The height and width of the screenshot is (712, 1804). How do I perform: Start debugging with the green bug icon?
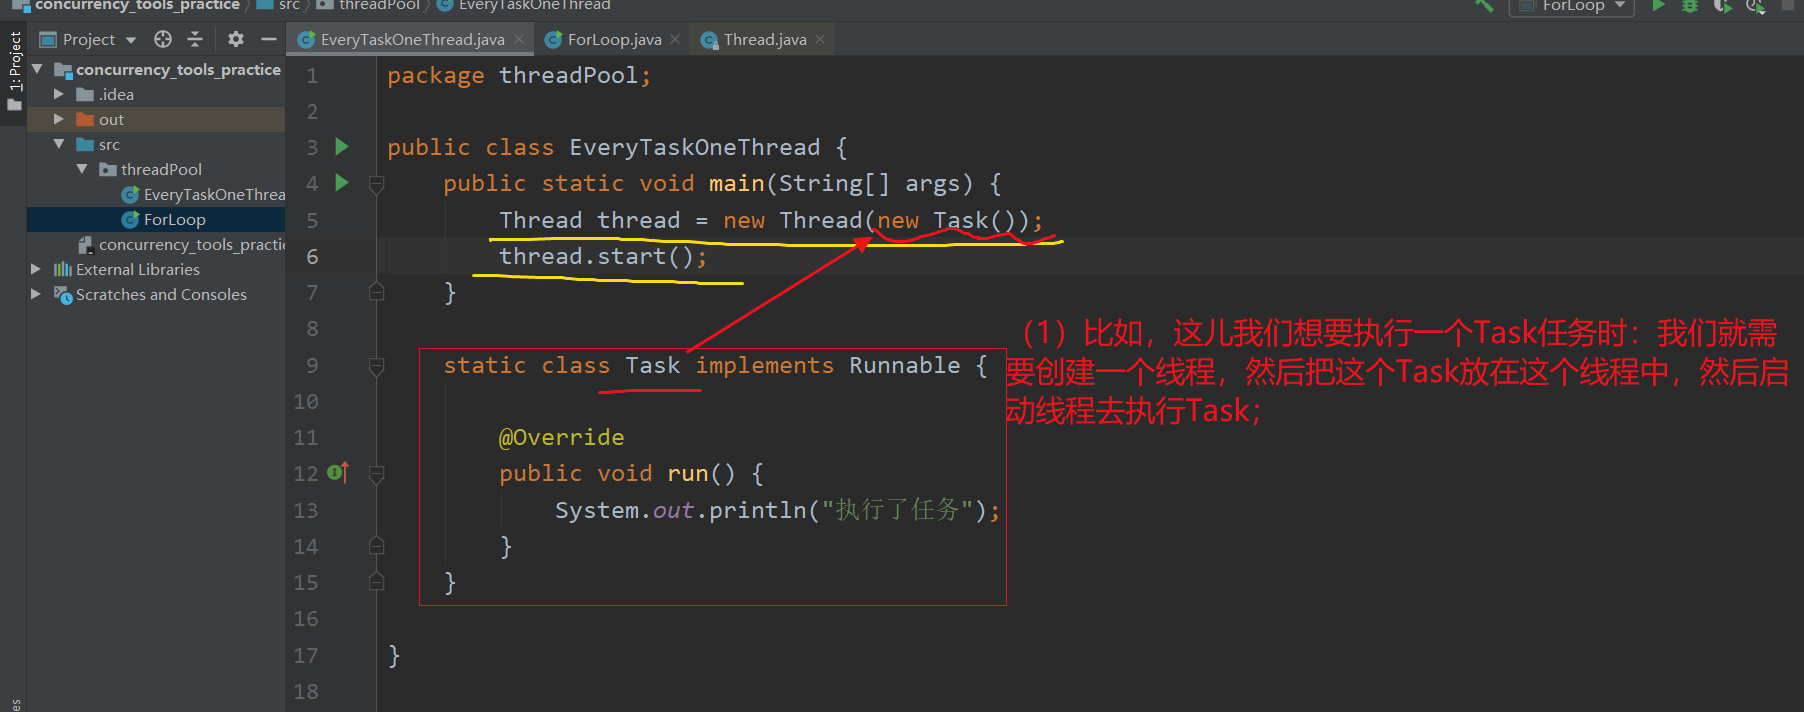tap(1690, 5)
